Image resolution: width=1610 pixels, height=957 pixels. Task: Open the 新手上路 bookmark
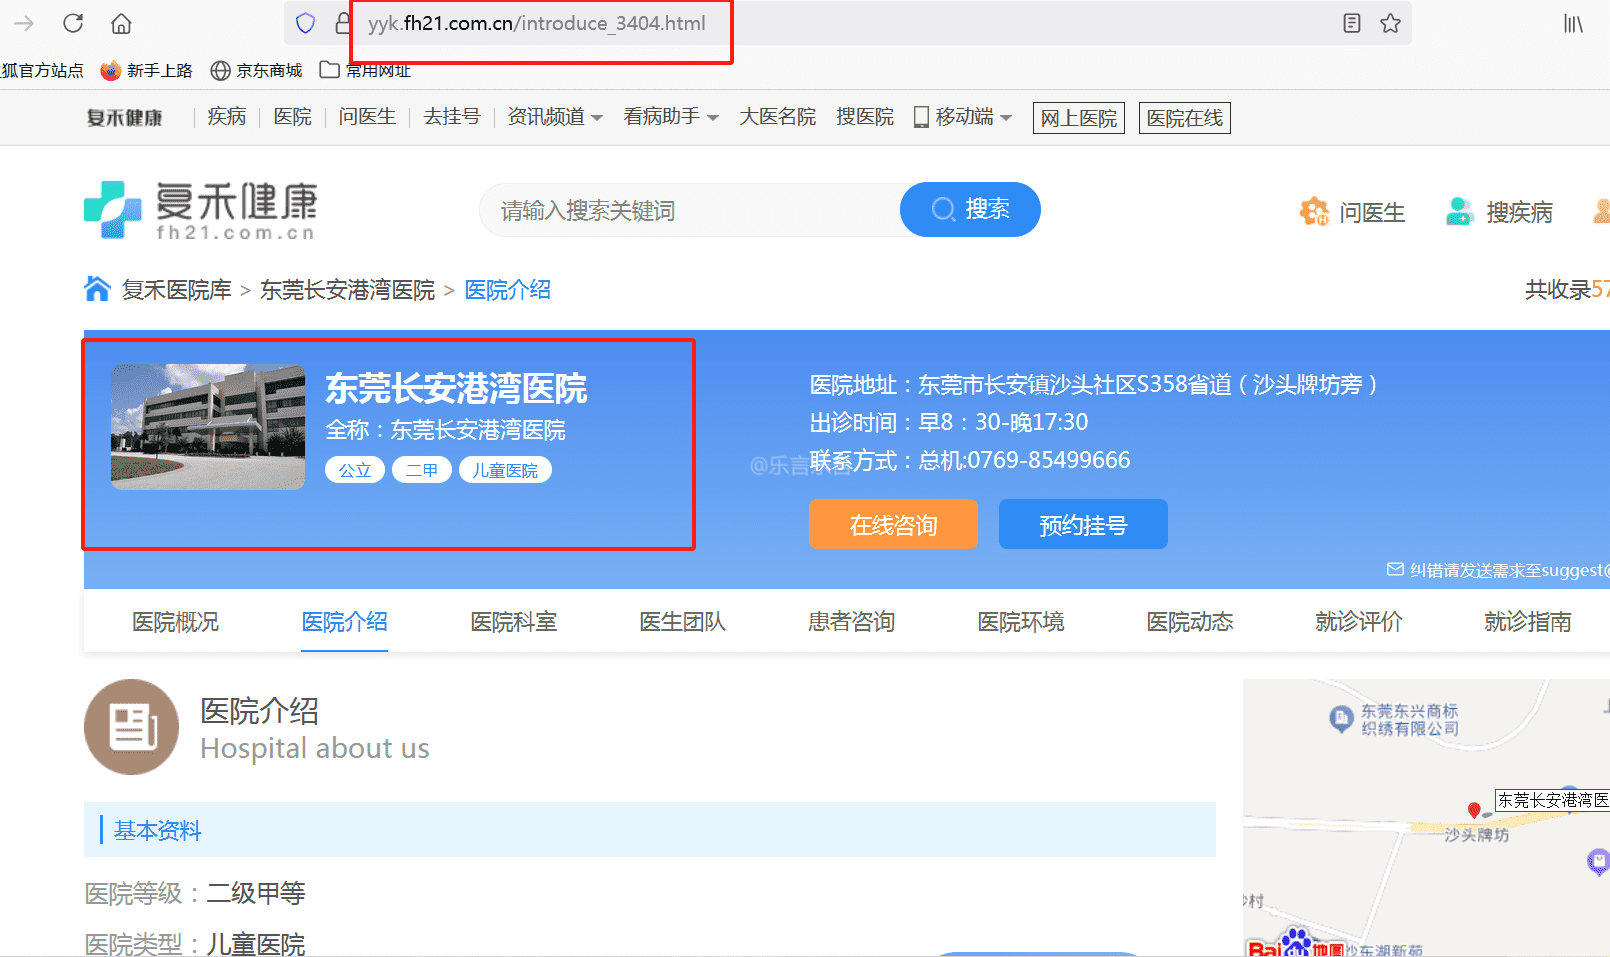pyautogui.click(x=147, y=70)
